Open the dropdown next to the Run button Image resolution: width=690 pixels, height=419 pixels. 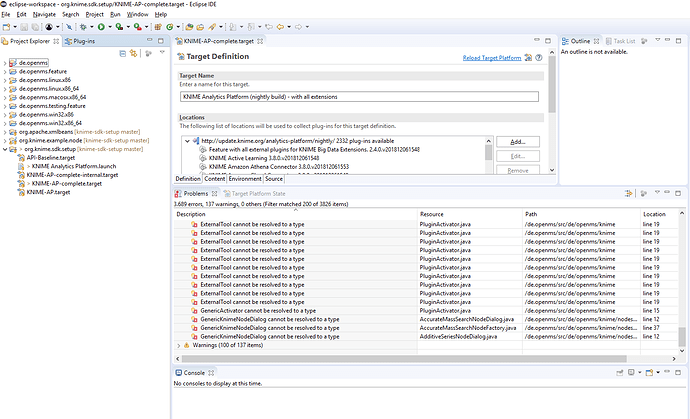click(x=110, y=27)
